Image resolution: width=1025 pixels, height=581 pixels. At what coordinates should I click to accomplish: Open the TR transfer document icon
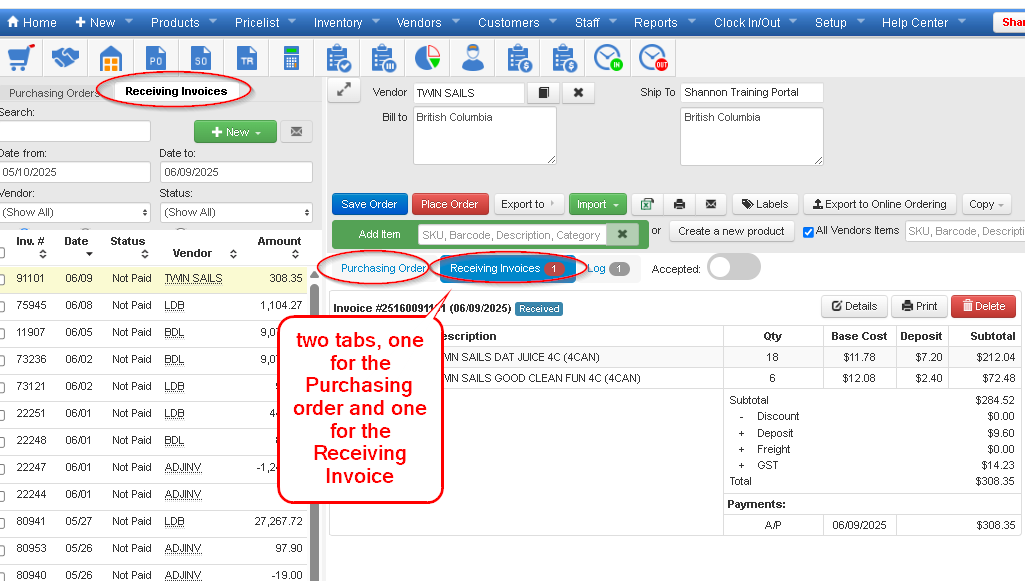click(246, 58)
